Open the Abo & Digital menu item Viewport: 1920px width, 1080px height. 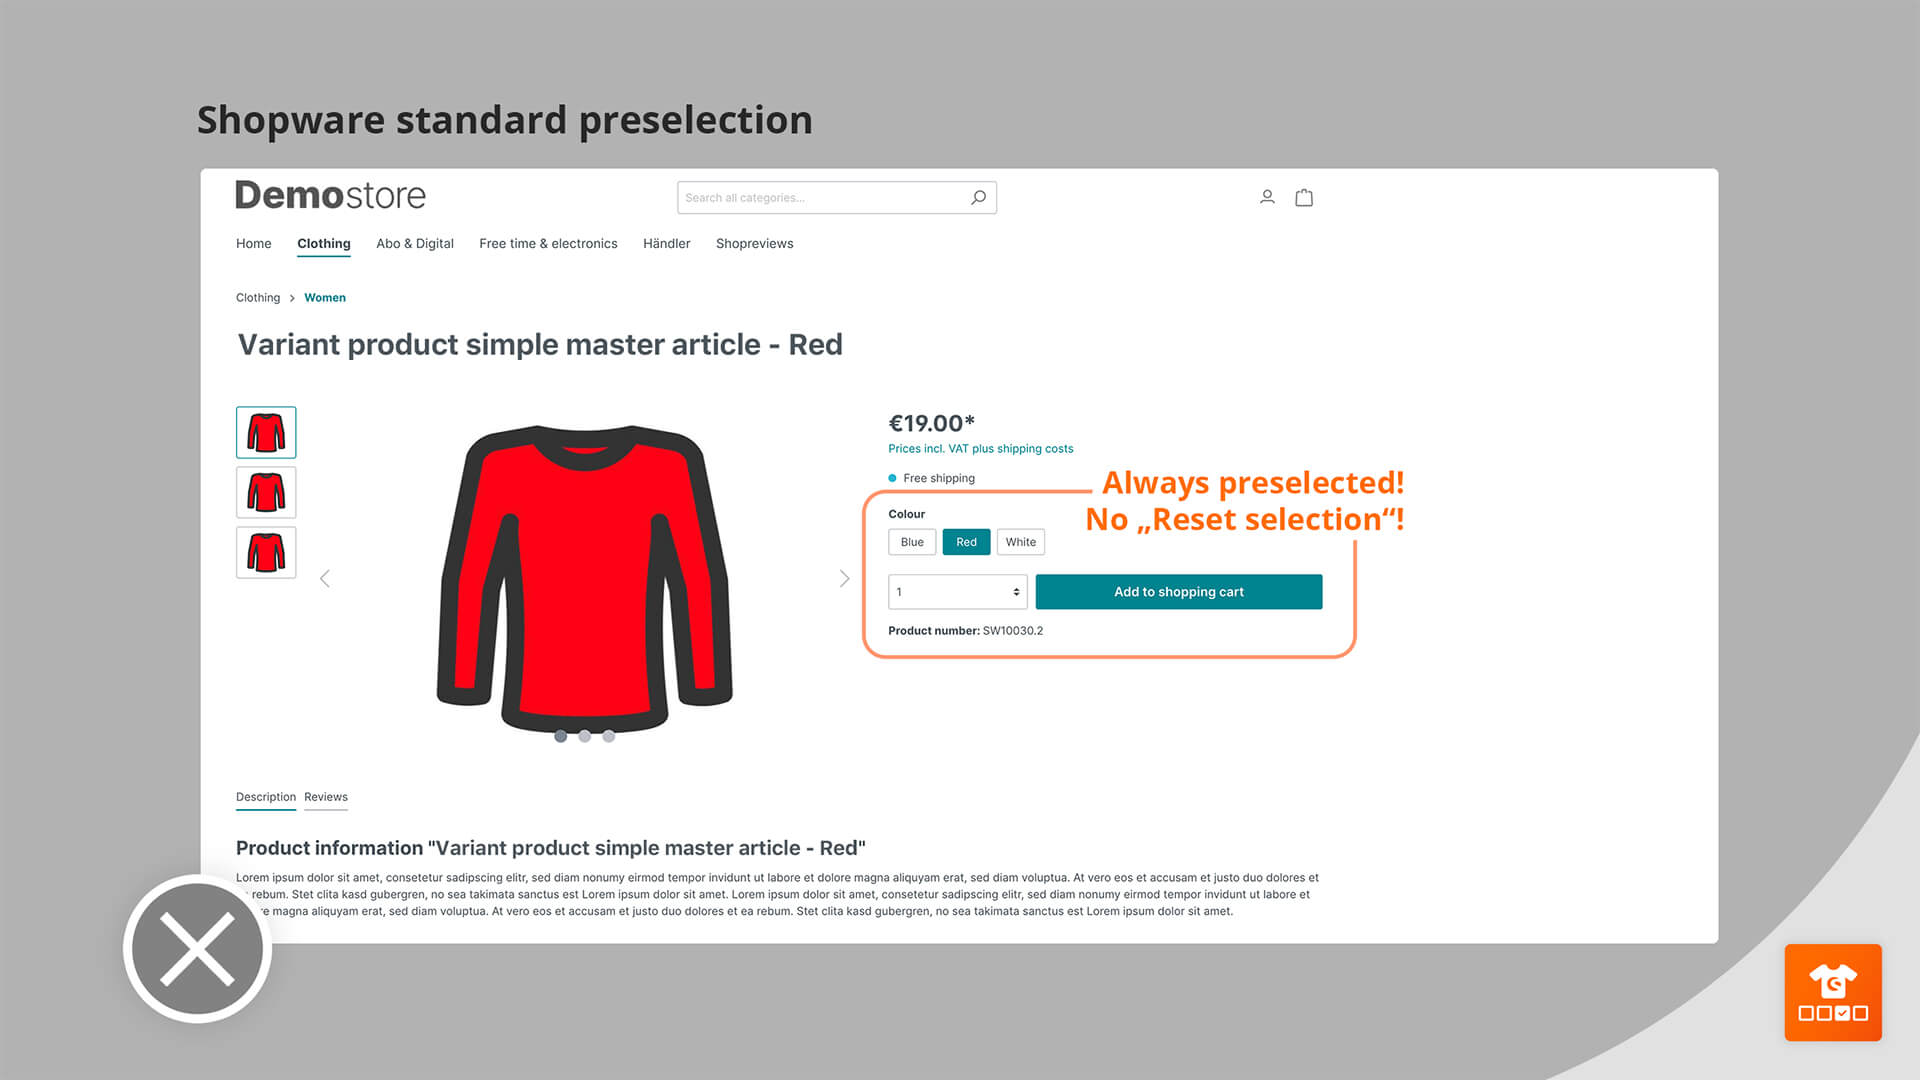(414, 243)
